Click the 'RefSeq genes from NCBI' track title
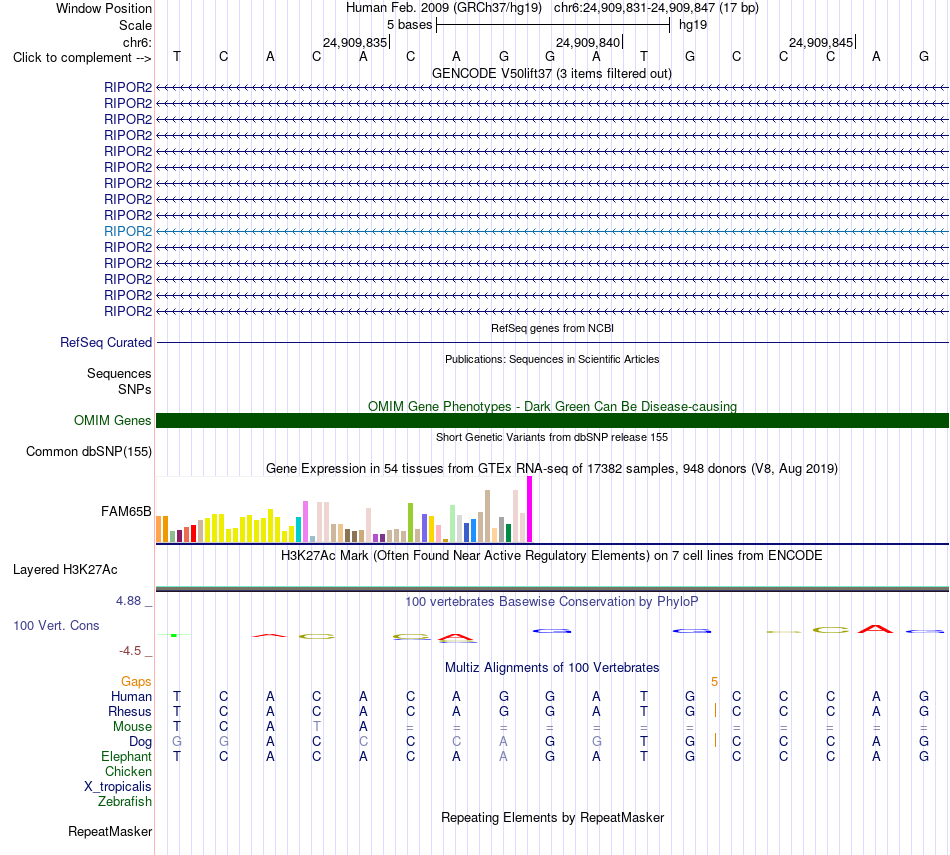Image resolution: width=950 pixels, height=855 pixels. [552, 328]
